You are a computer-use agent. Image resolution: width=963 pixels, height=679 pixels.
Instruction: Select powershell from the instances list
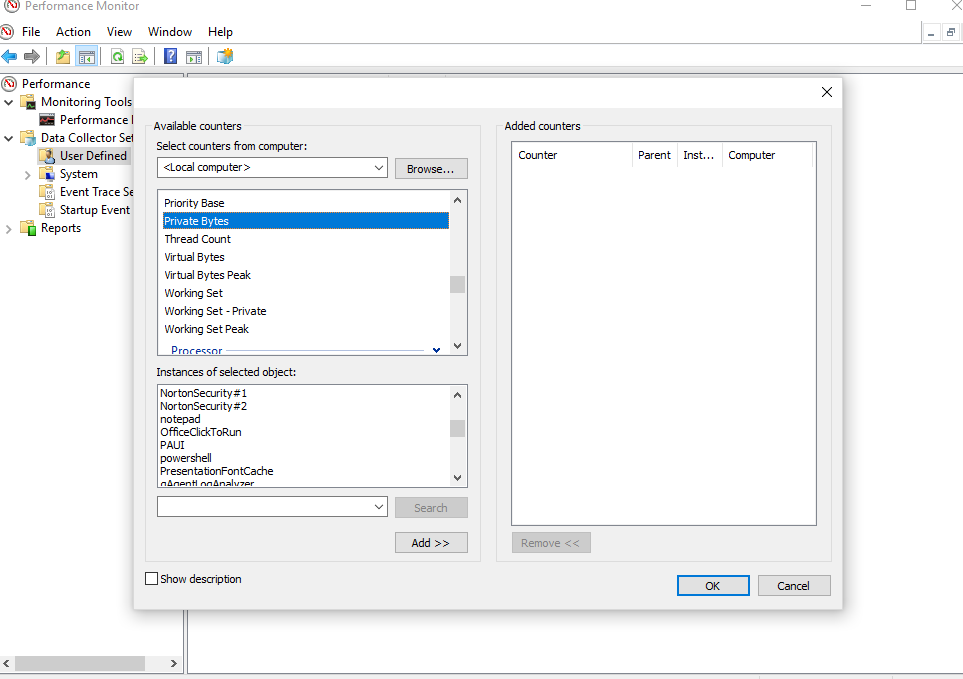pyautogui.click(x=185, y=457)
